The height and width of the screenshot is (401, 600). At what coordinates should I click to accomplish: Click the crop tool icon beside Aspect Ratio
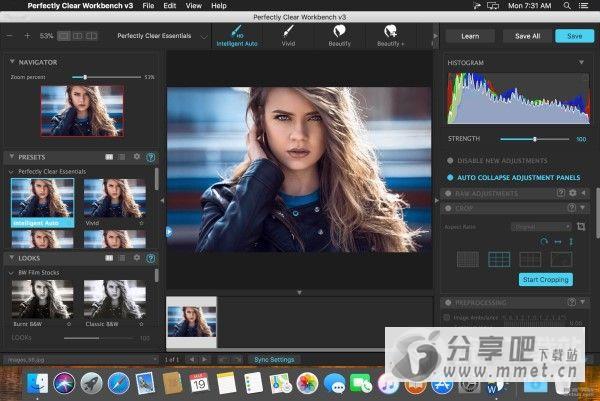click(581, 227)
